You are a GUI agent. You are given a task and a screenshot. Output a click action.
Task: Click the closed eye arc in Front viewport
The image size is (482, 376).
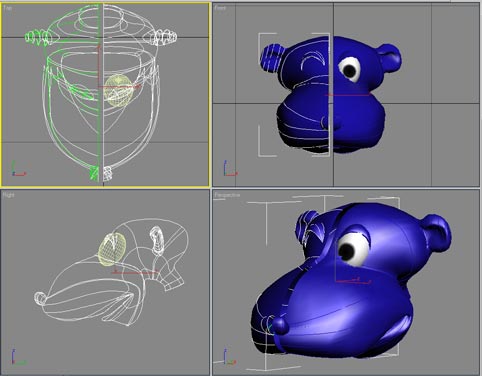[313, 62]
